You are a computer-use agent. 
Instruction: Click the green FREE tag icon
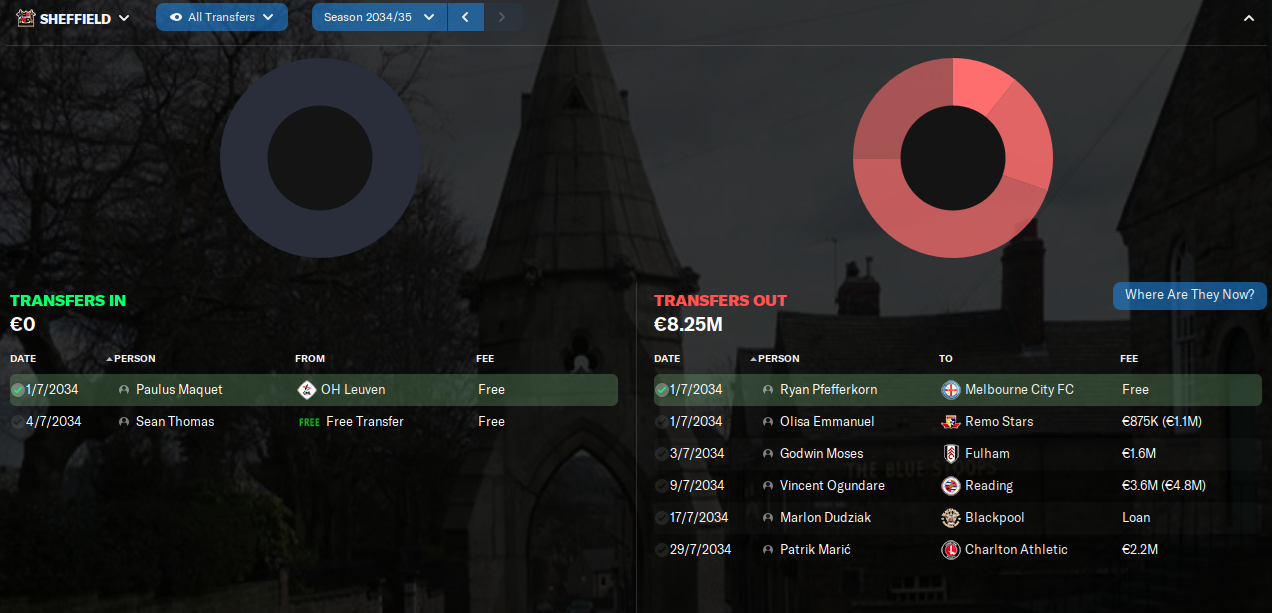tap(309, 422)
